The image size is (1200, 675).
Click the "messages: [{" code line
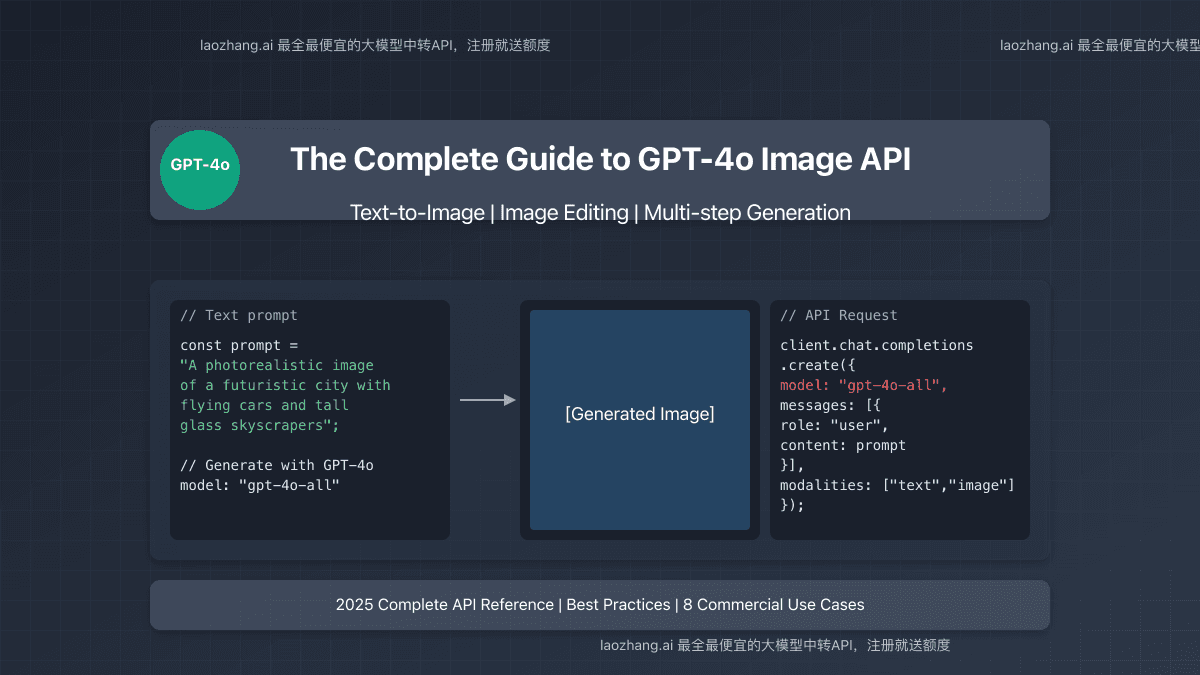tap(830, 405)
